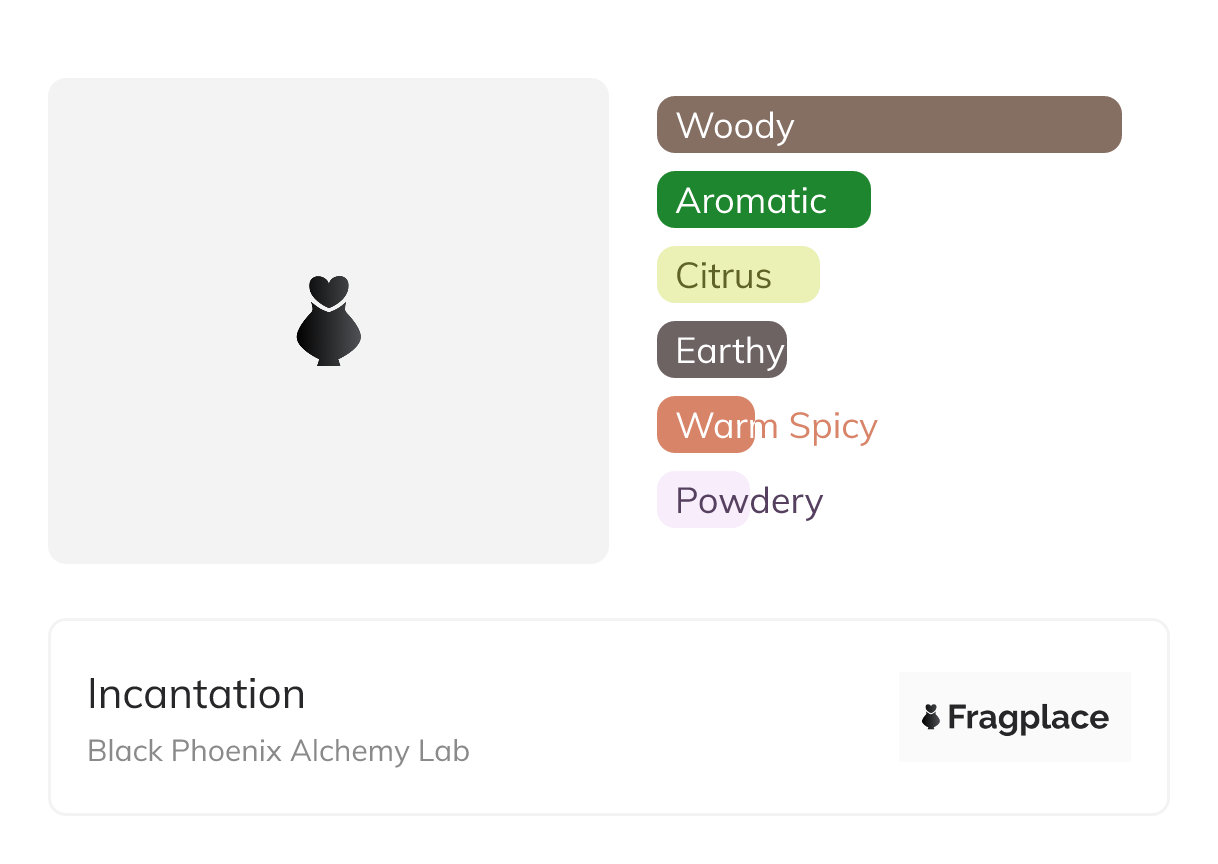The image size is (1218, 864).
Task: Select the brown Woody accord bar
Action: coord(960,125)
